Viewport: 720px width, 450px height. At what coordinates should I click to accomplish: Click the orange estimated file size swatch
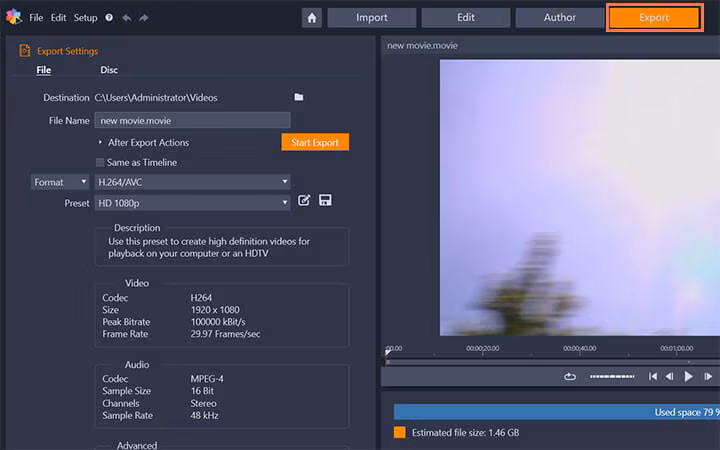pyautogui.click(x=399, y=433)
